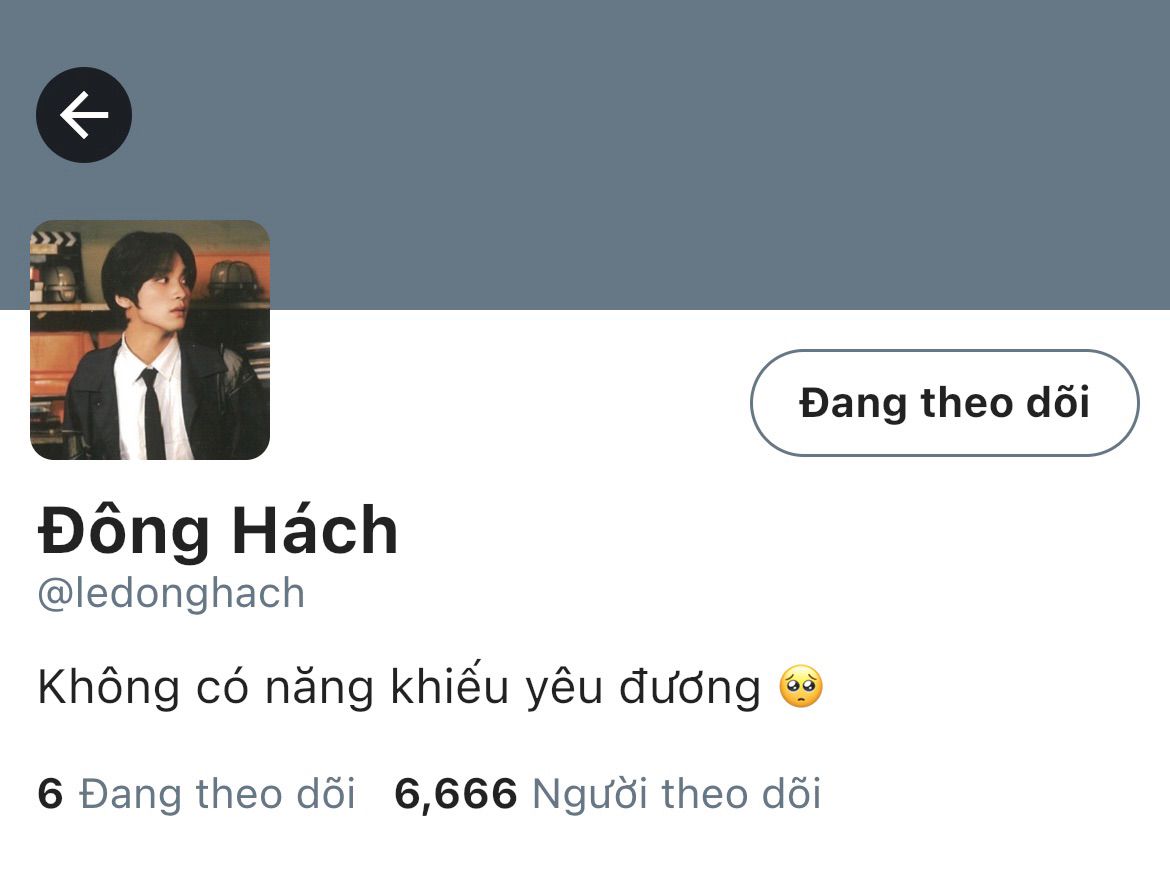The width and height of the screenshot is (1170, 886).
Task: Click the @ledonghach username handle
Action: (172, 595)
